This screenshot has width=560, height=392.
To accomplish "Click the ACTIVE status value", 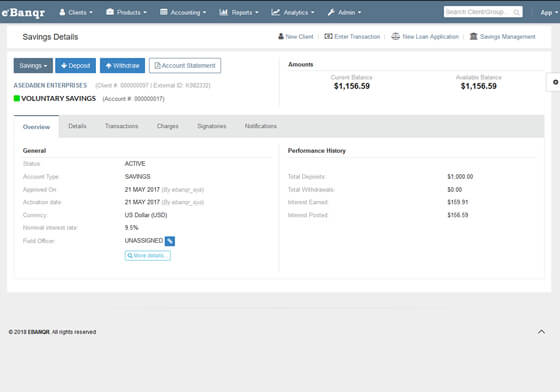I will 135,164.
